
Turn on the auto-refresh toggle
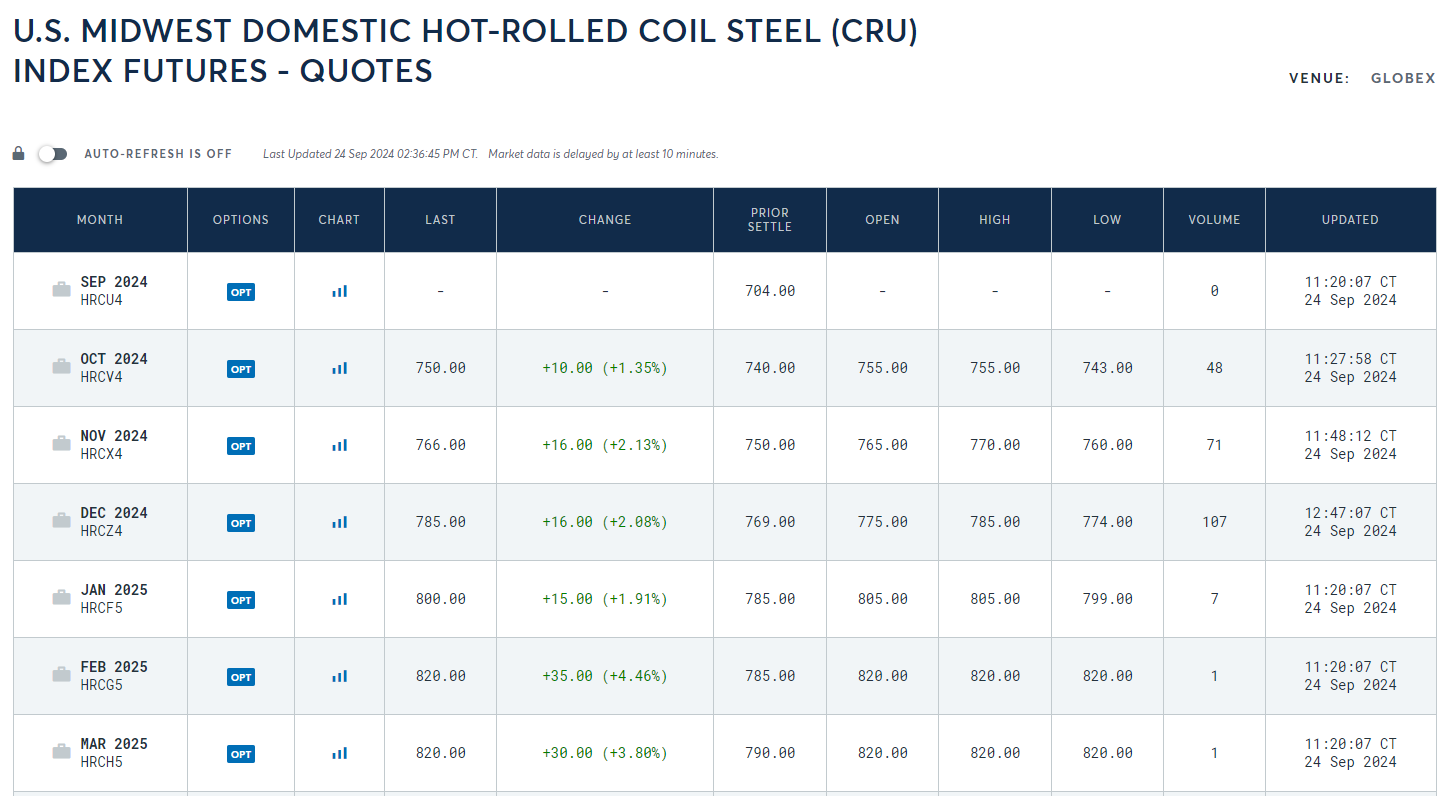click(52, 154)
